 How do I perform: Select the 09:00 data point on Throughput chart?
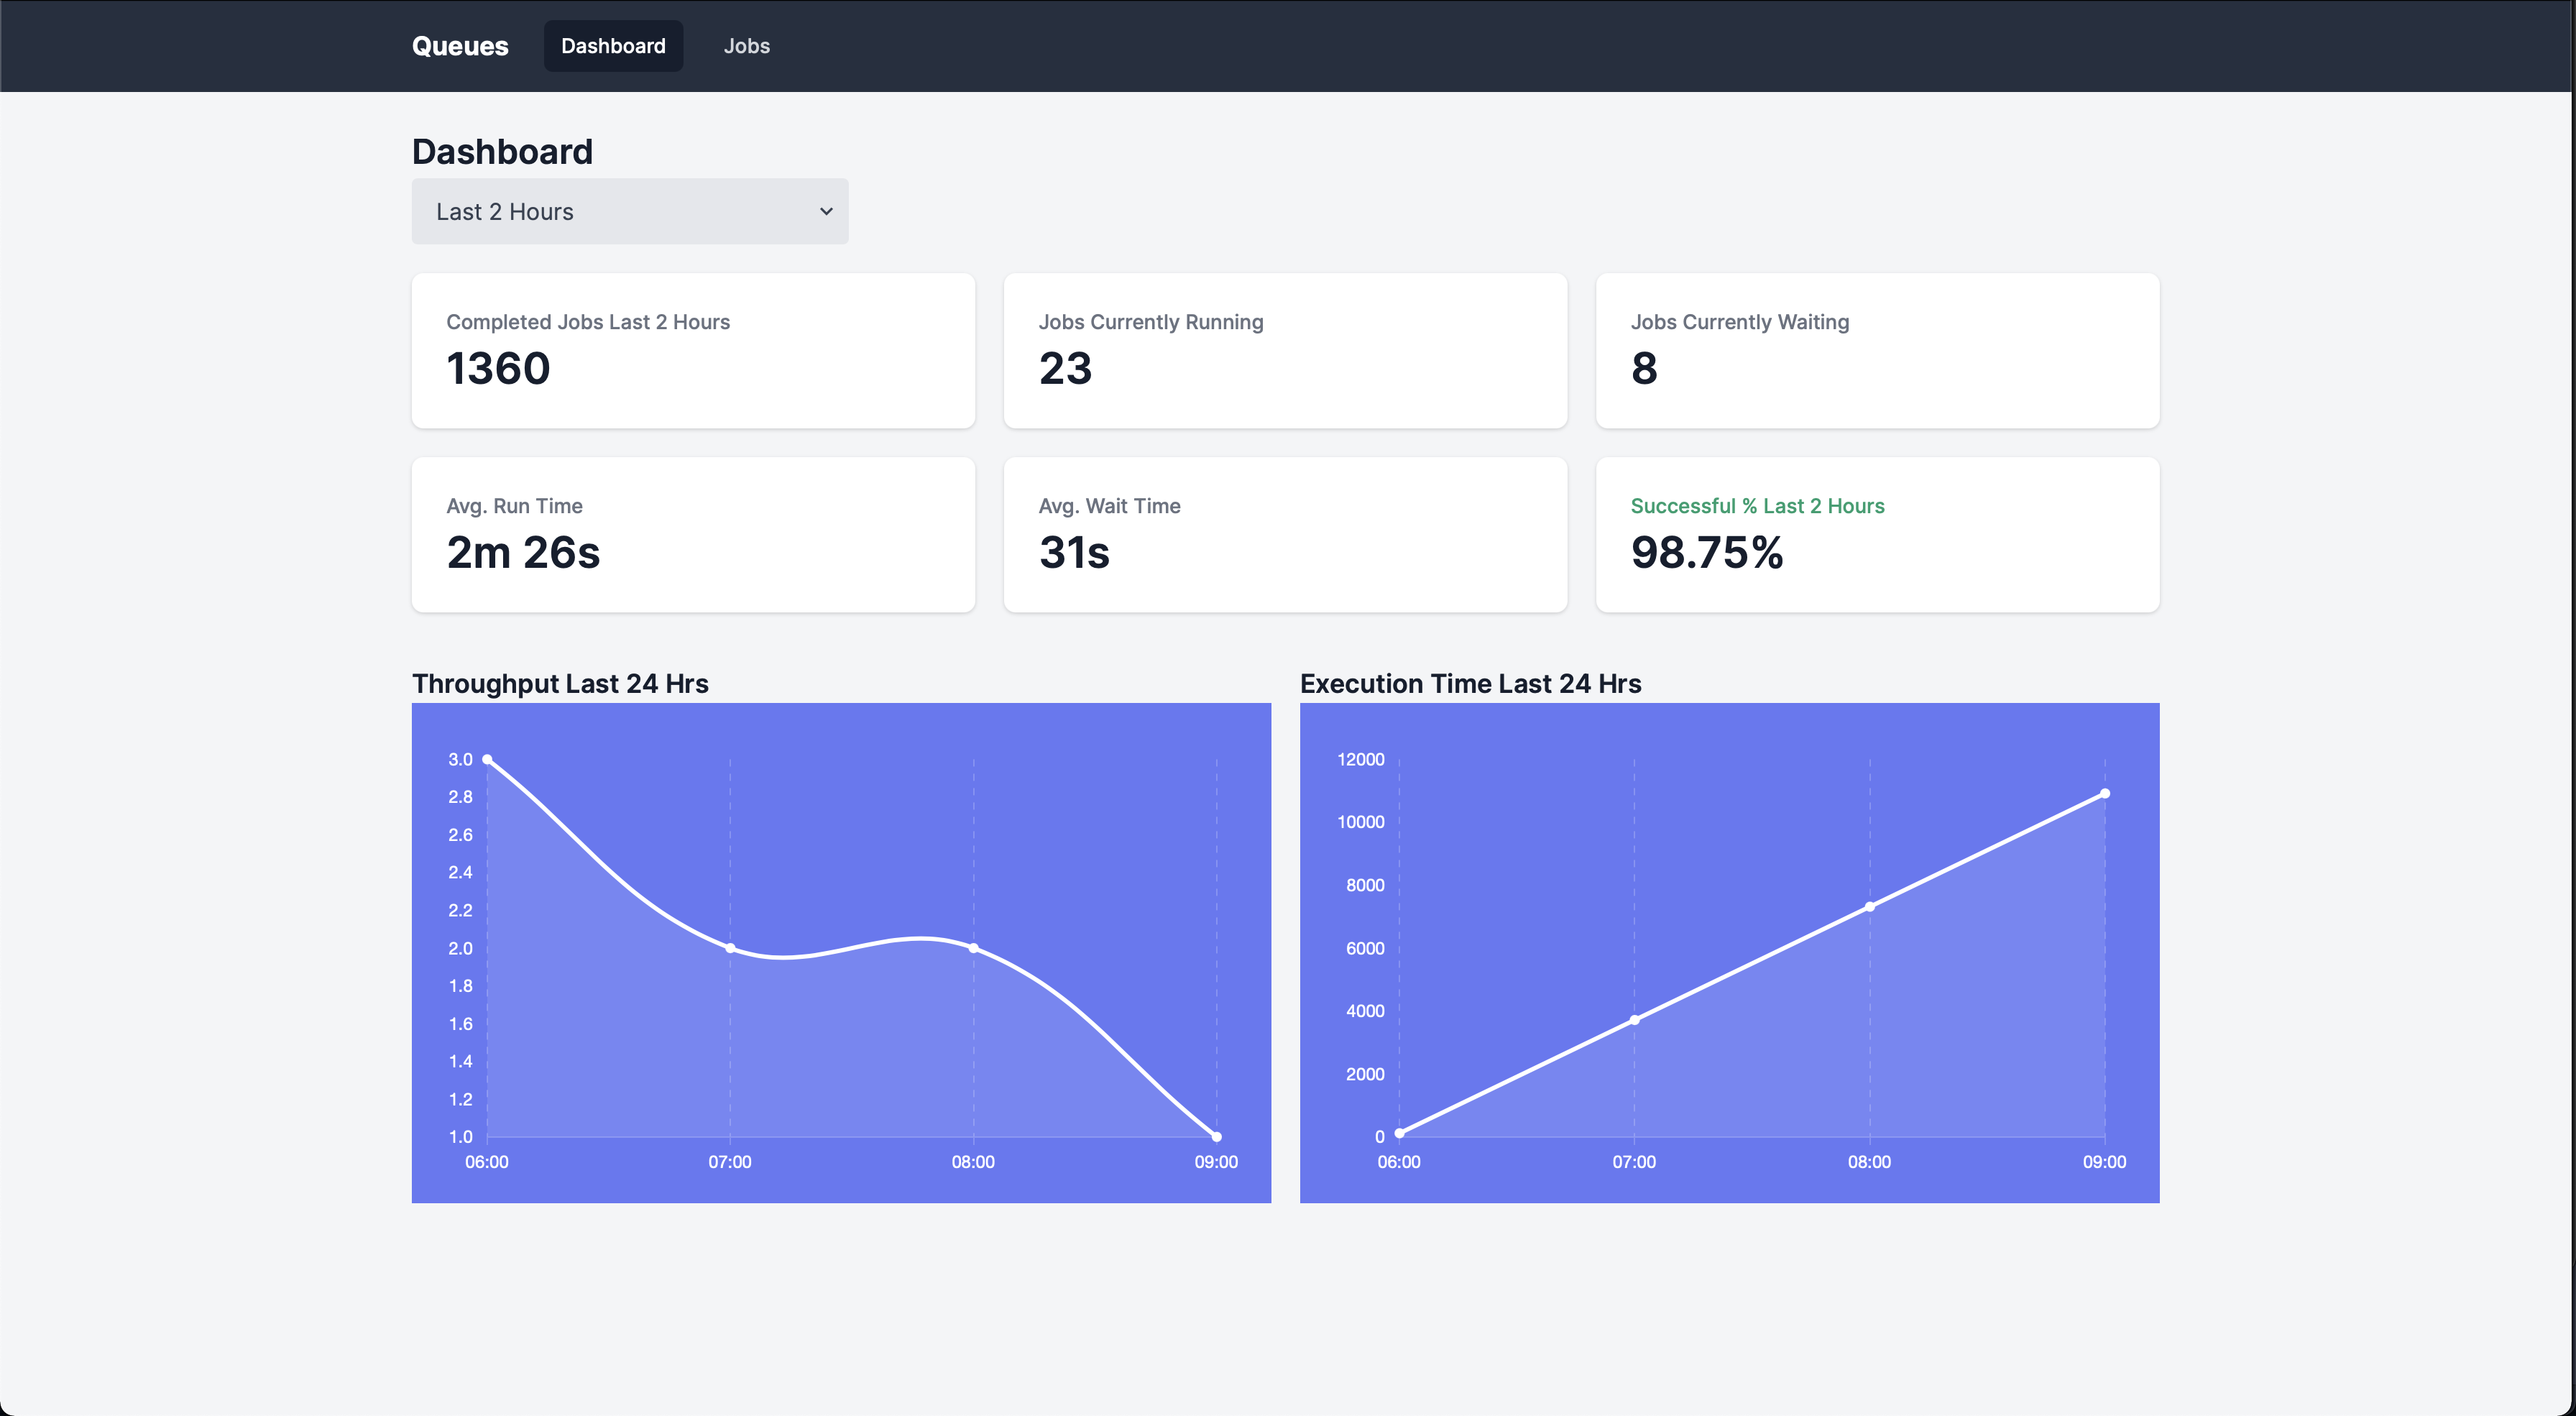[1216, 1136]
